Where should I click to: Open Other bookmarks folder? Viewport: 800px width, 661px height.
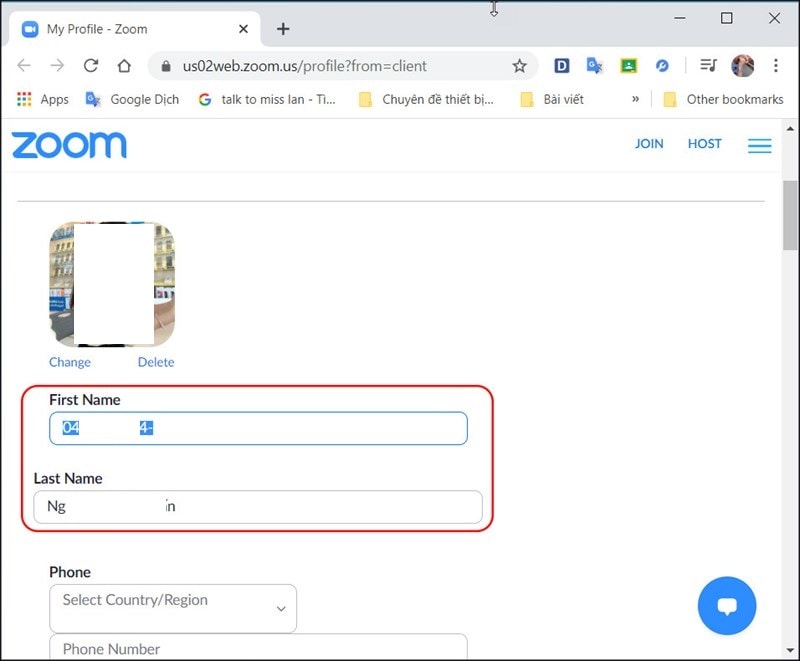pyautogui.click(x=723, y=99)
